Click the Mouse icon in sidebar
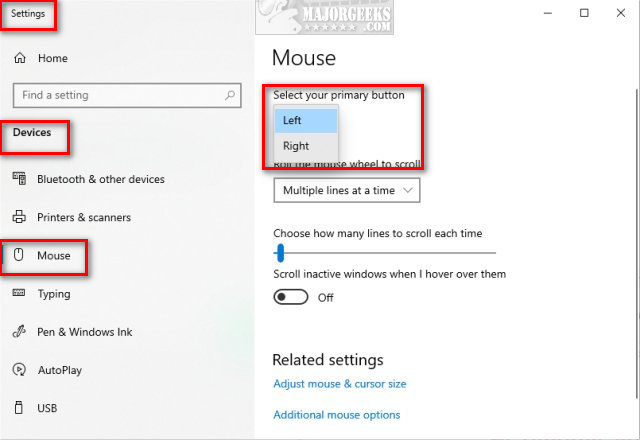 (x=19, y=256)
